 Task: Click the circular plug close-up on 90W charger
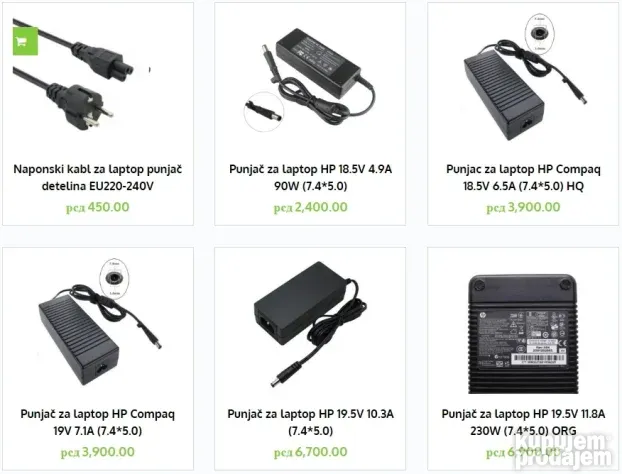263,111
